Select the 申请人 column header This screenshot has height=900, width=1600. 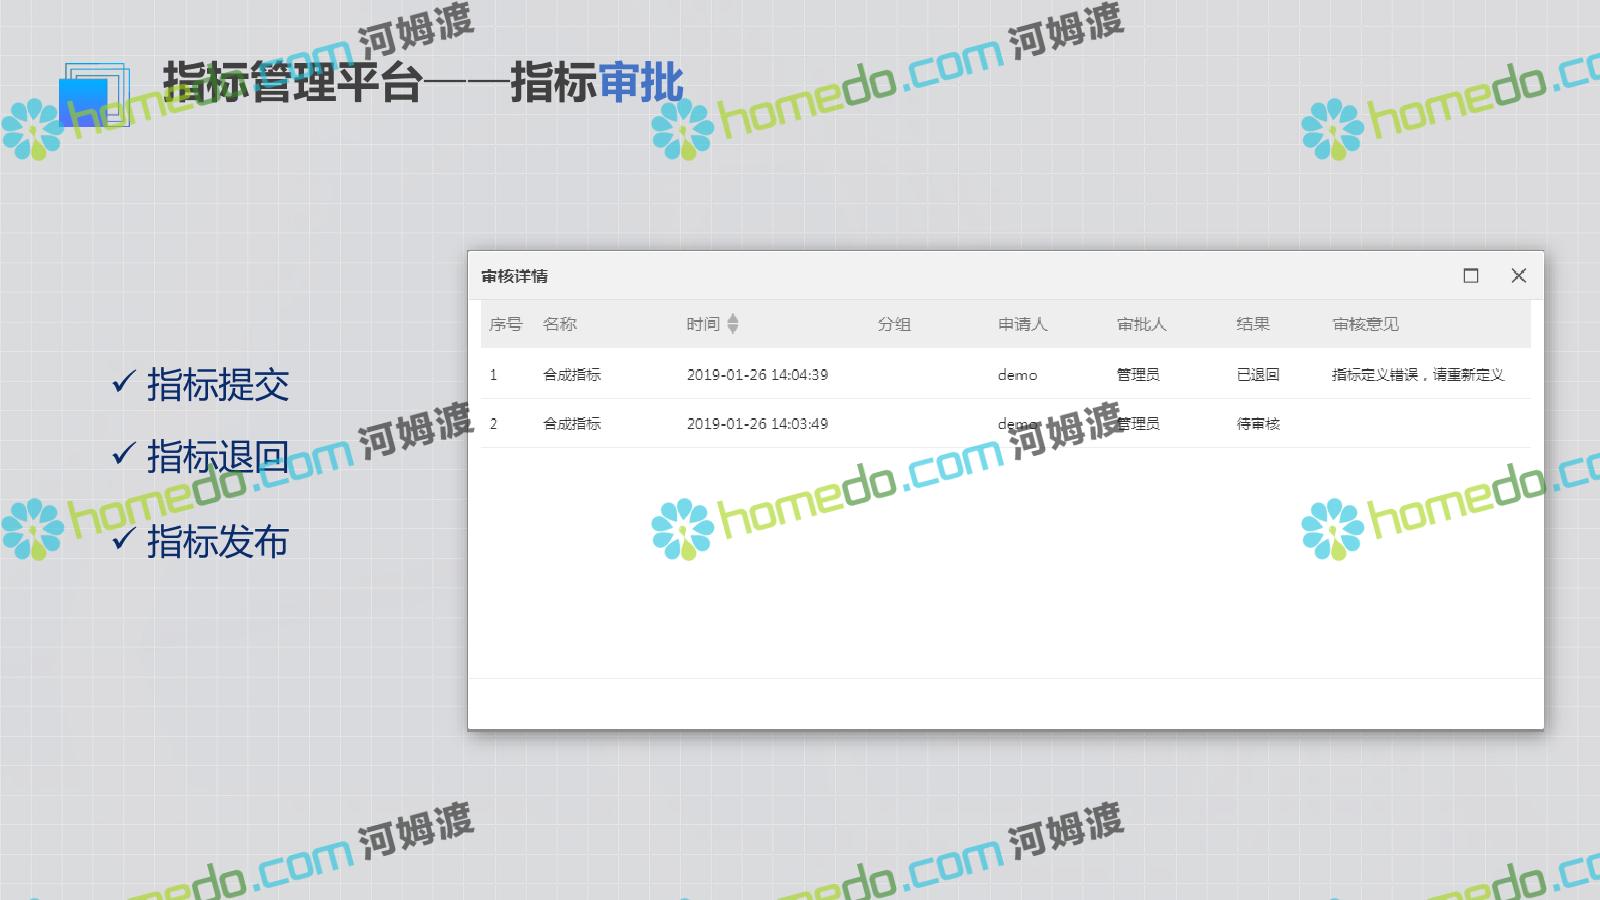click(1022, 324)
